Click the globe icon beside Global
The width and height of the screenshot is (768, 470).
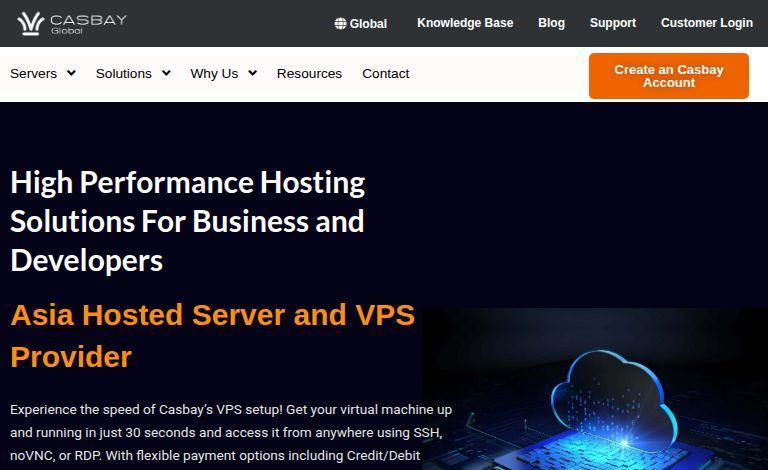click(340, 24)
